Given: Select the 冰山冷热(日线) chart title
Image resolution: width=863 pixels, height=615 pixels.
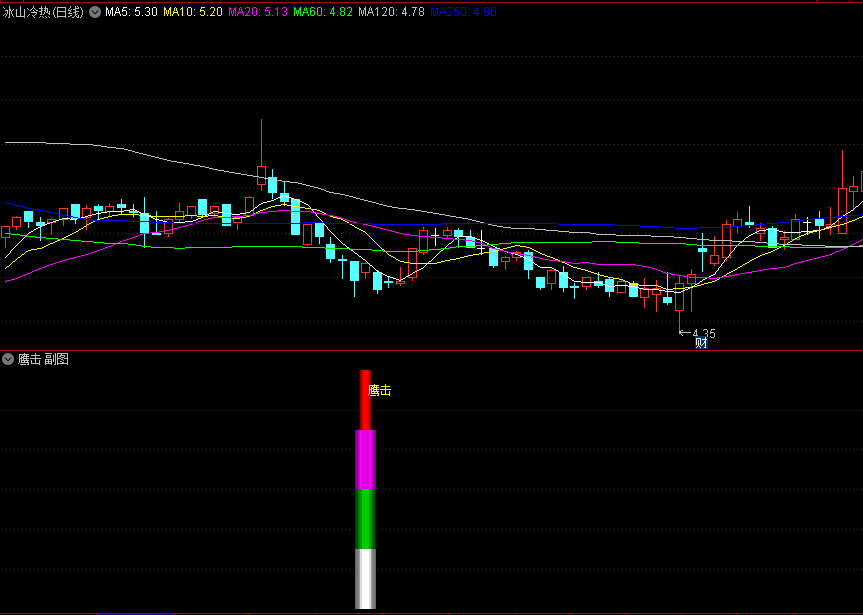Looking at the screenshot, I should 43,12.
